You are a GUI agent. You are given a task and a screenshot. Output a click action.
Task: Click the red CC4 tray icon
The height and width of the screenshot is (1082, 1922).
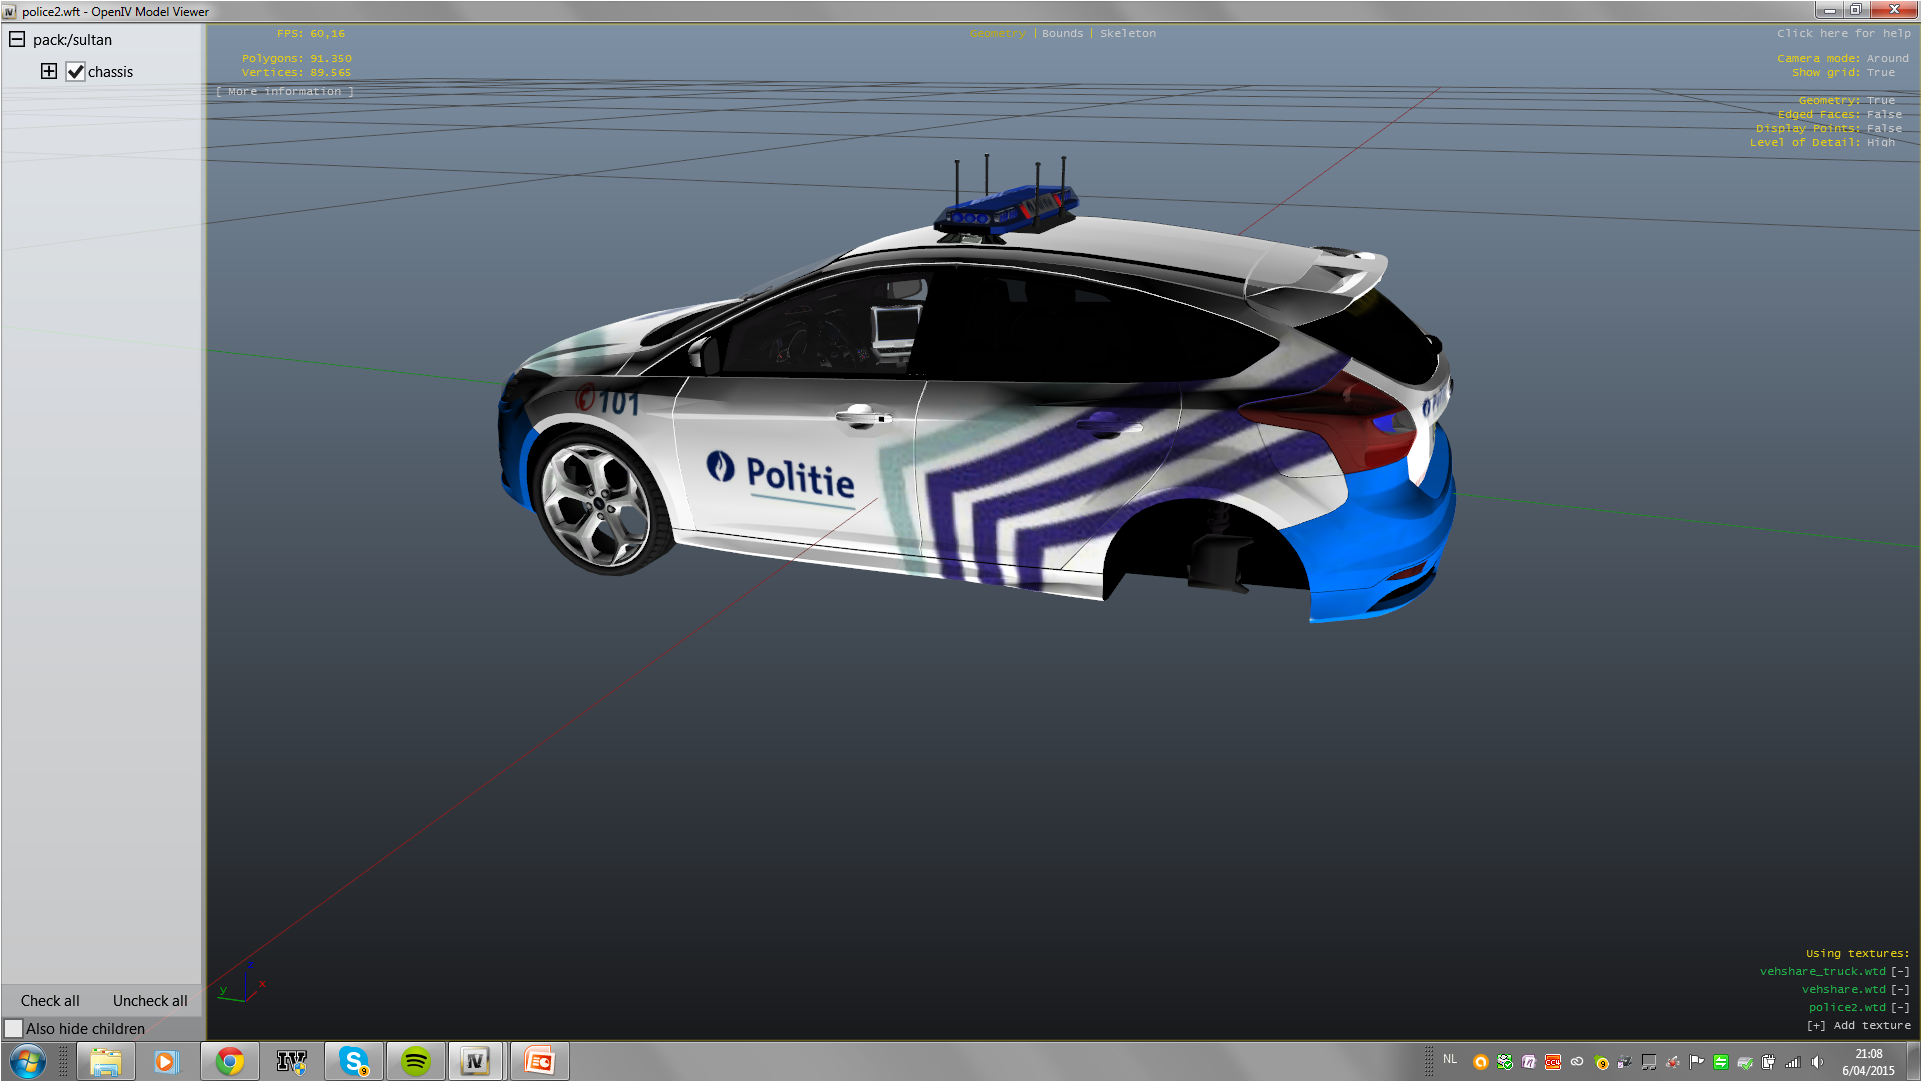point(1553,1062)
